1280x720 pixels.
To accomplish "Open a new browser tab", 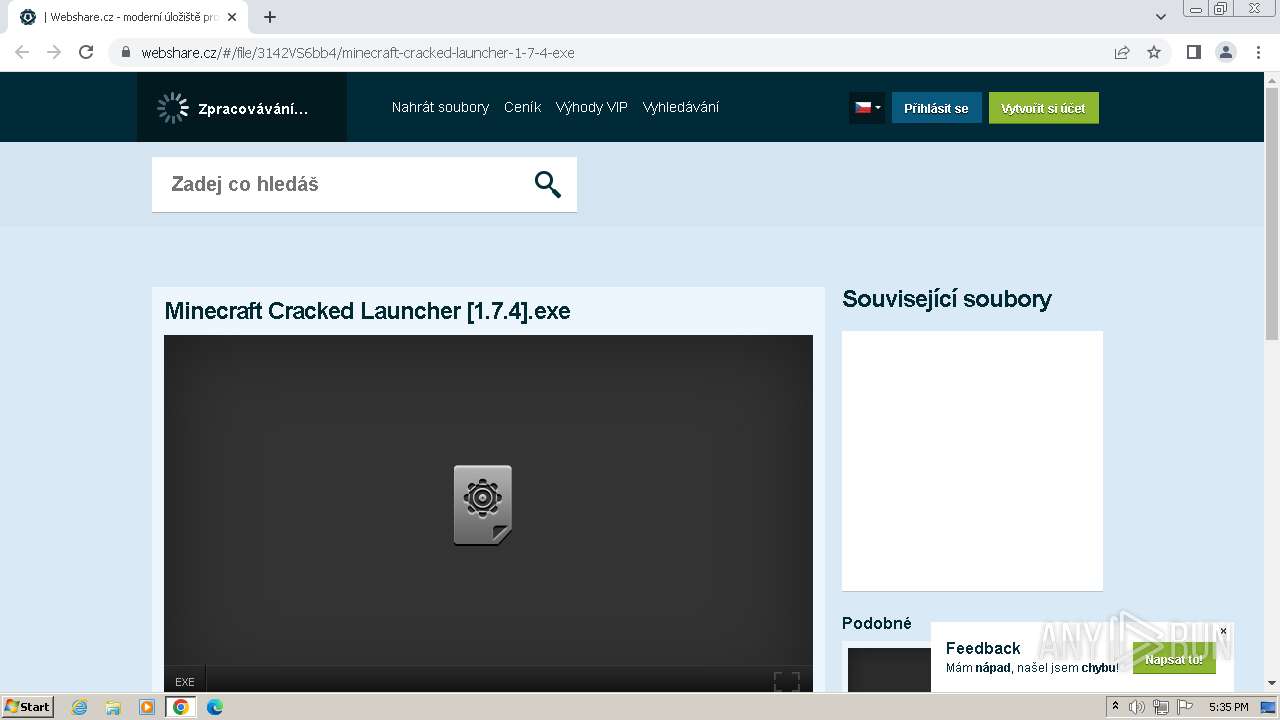I will [x=270, y=17].
